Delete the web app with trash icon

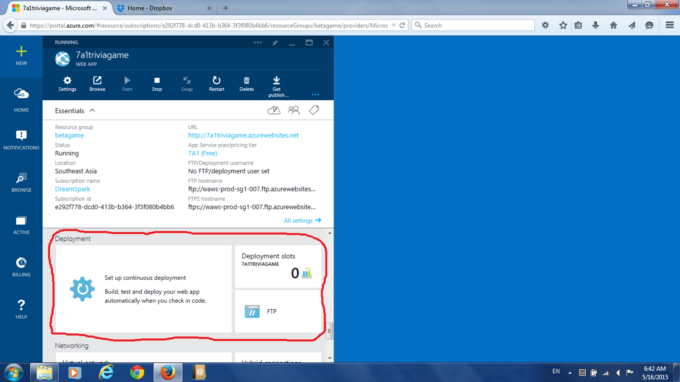click(246, 84)
